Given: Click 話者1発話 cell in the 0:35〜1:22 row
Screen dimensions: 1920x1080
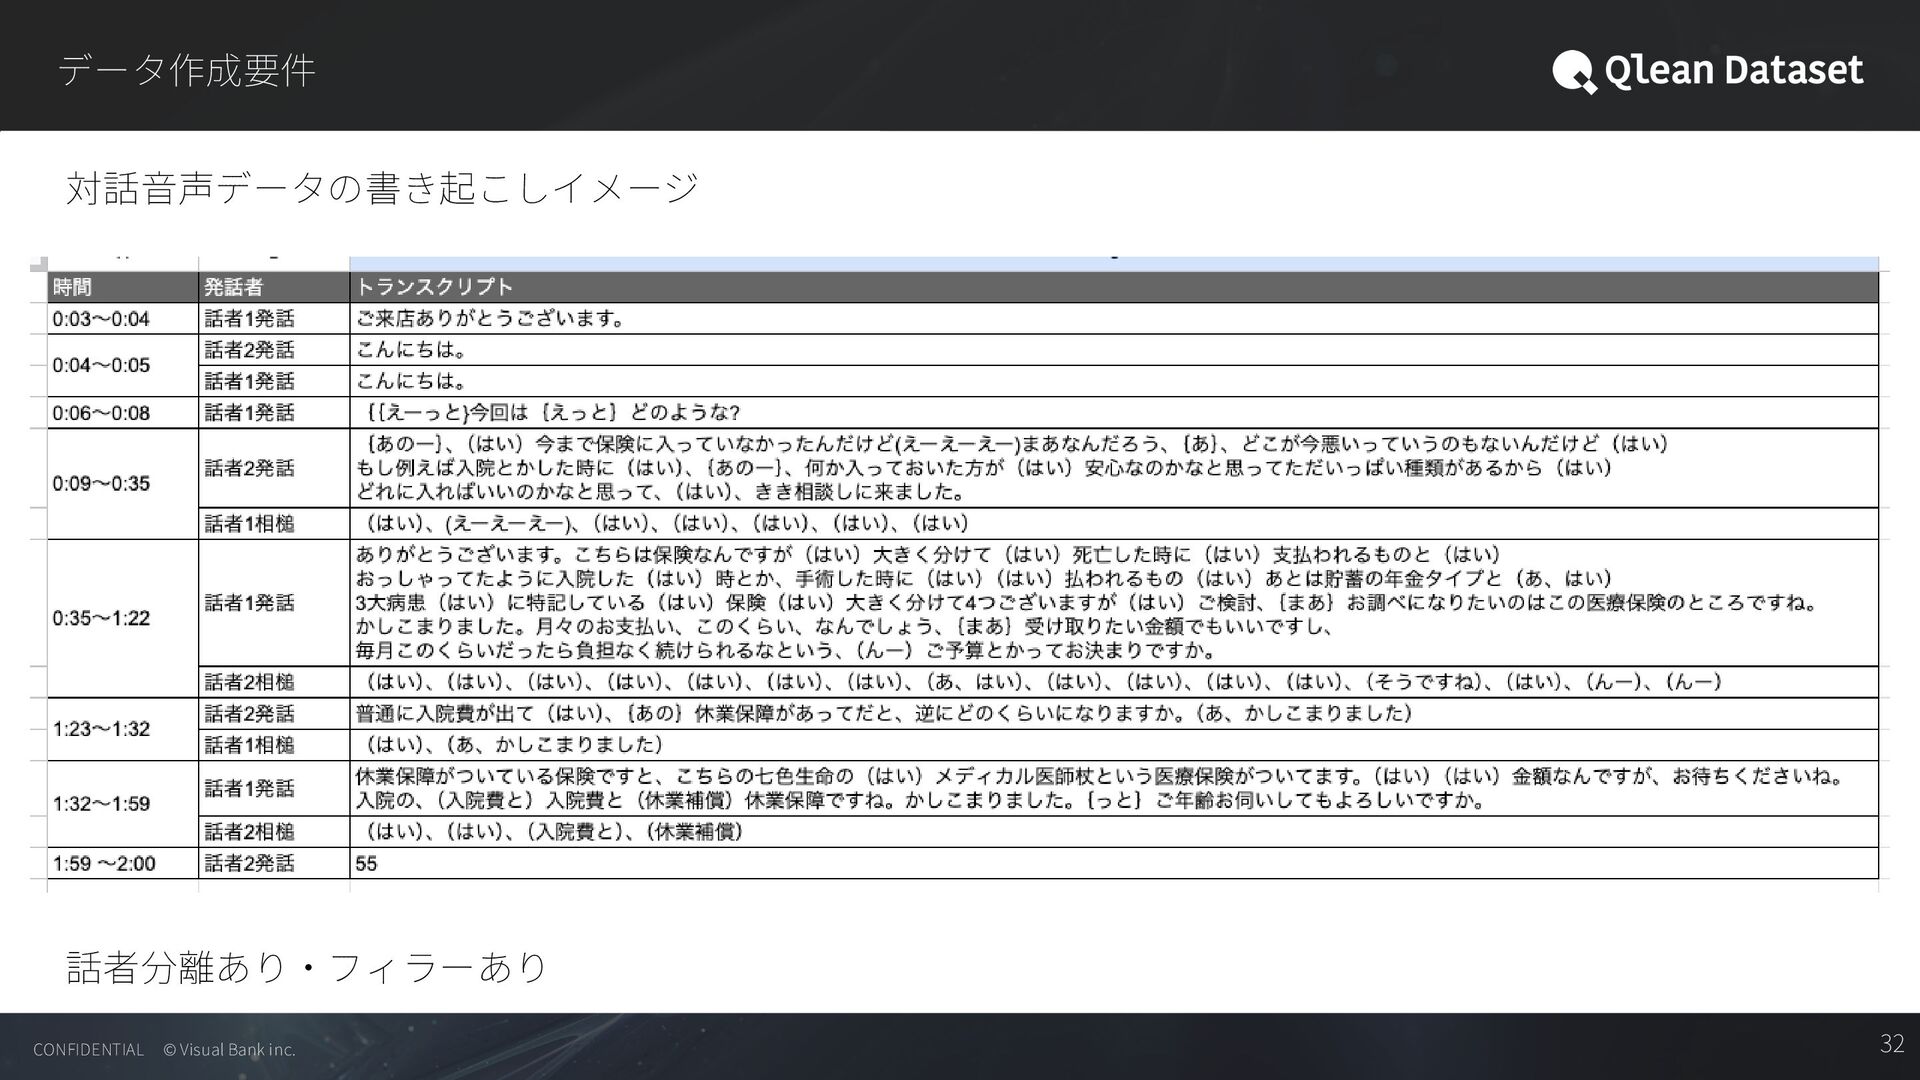Looking at the screenshot, I should click(x=274, y=603).
